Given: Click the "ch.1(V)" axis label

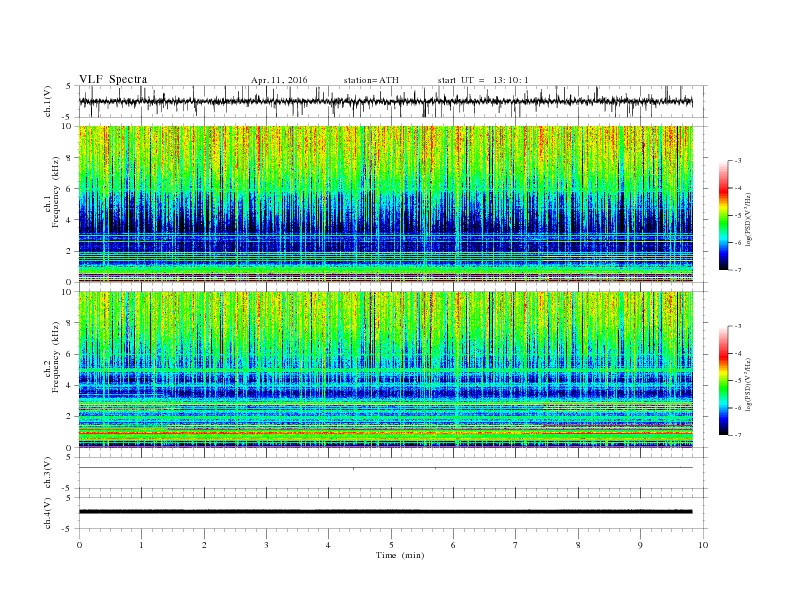Looking at the screenshot, I should pos(48,103).
